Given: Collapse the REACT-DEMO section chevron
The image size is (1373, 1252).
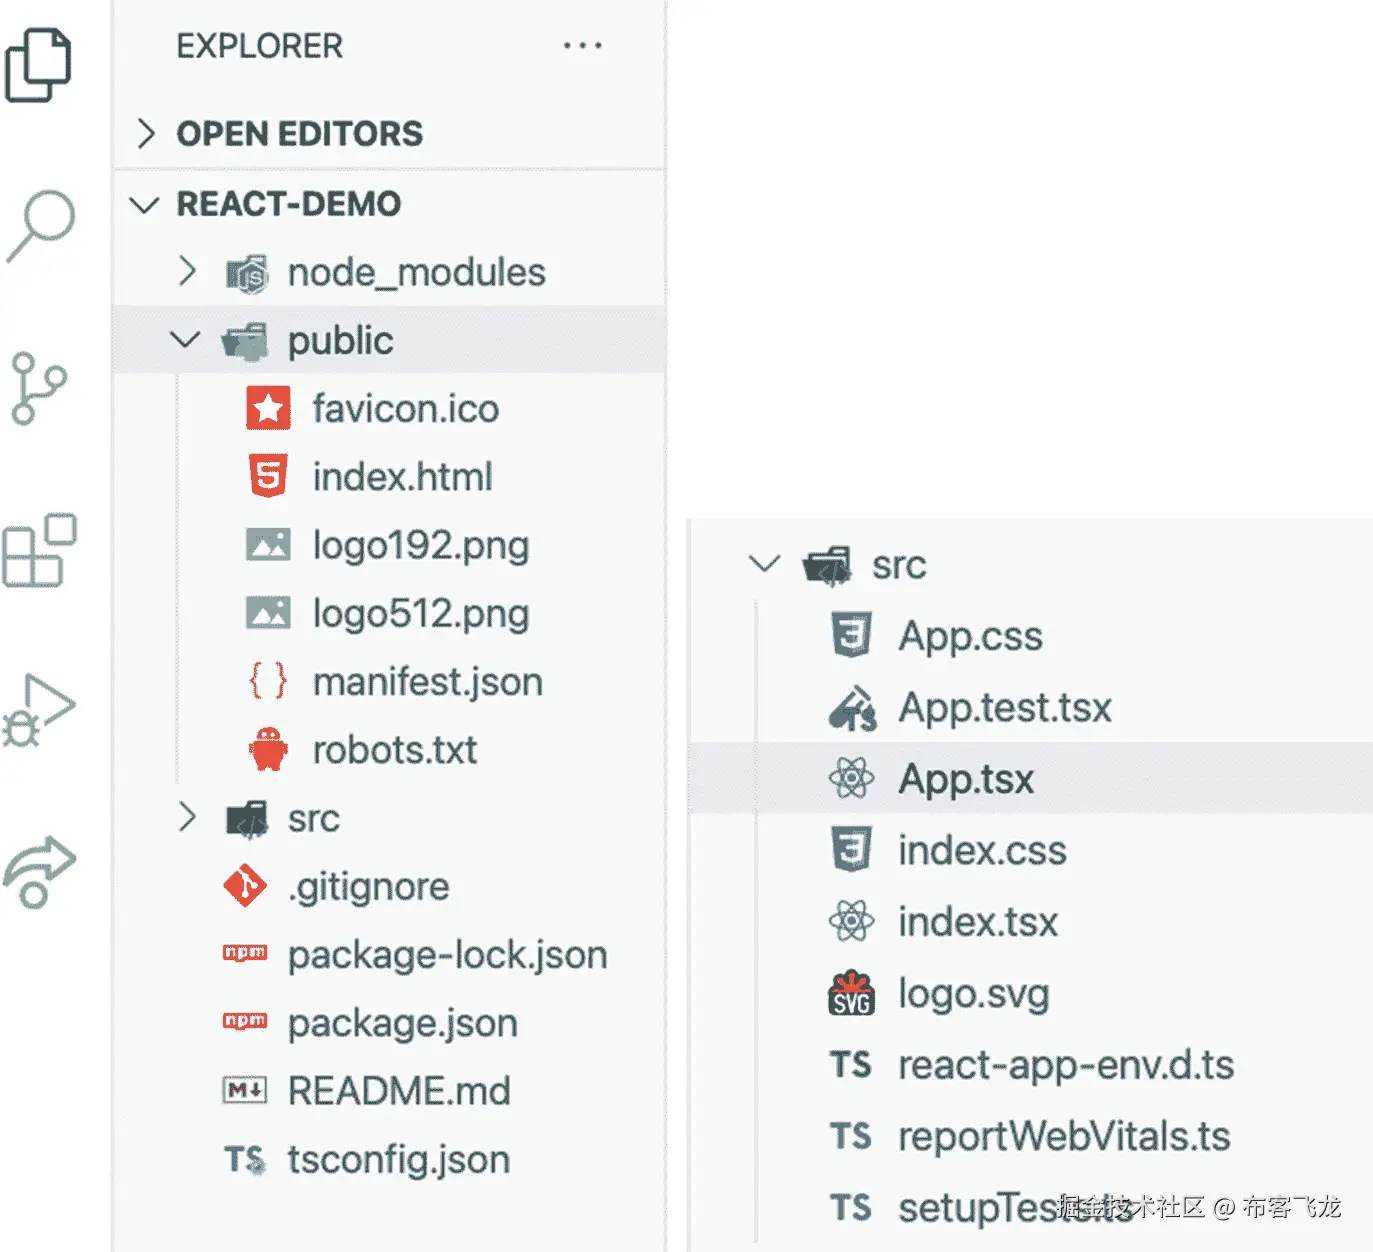Looking at the screenshot, I should tap(145, 205).
